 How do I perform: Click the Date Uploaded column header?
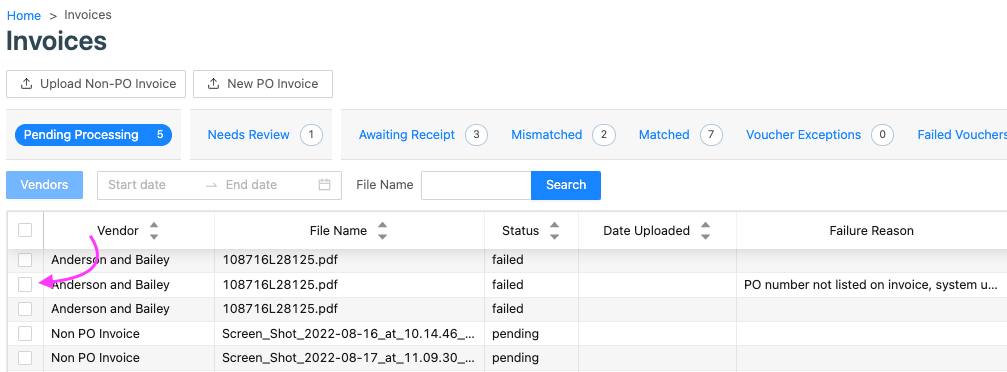click(658, 231)
